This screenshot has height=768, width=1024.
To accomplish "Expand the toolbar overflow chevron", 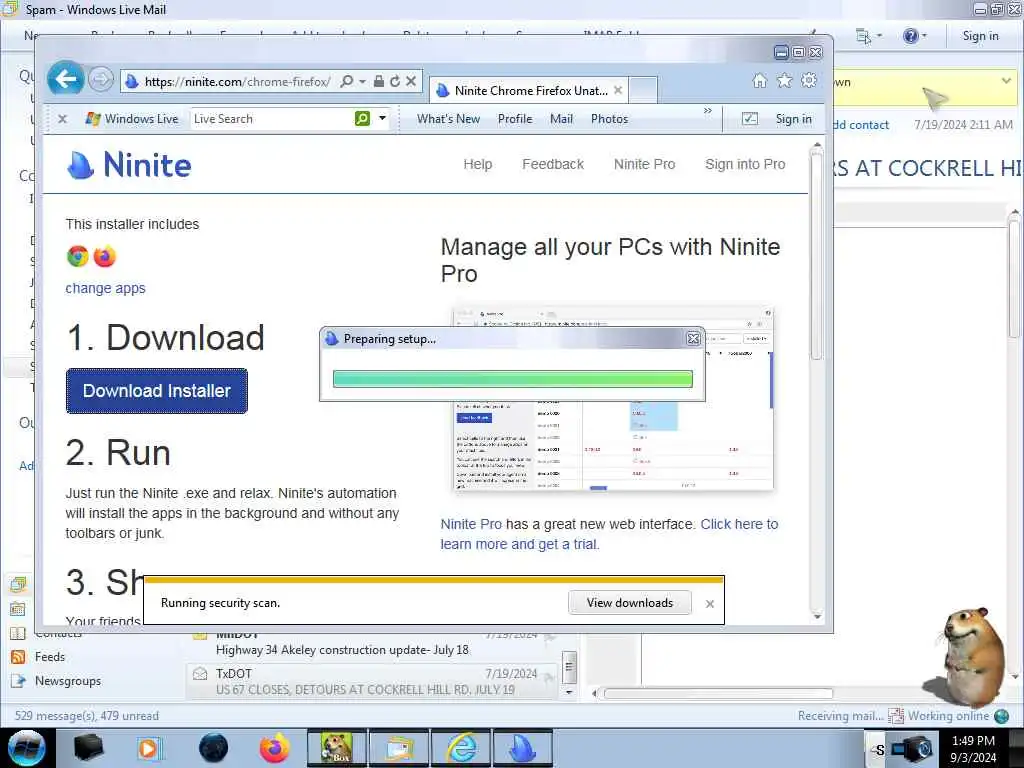I will 707,111.
